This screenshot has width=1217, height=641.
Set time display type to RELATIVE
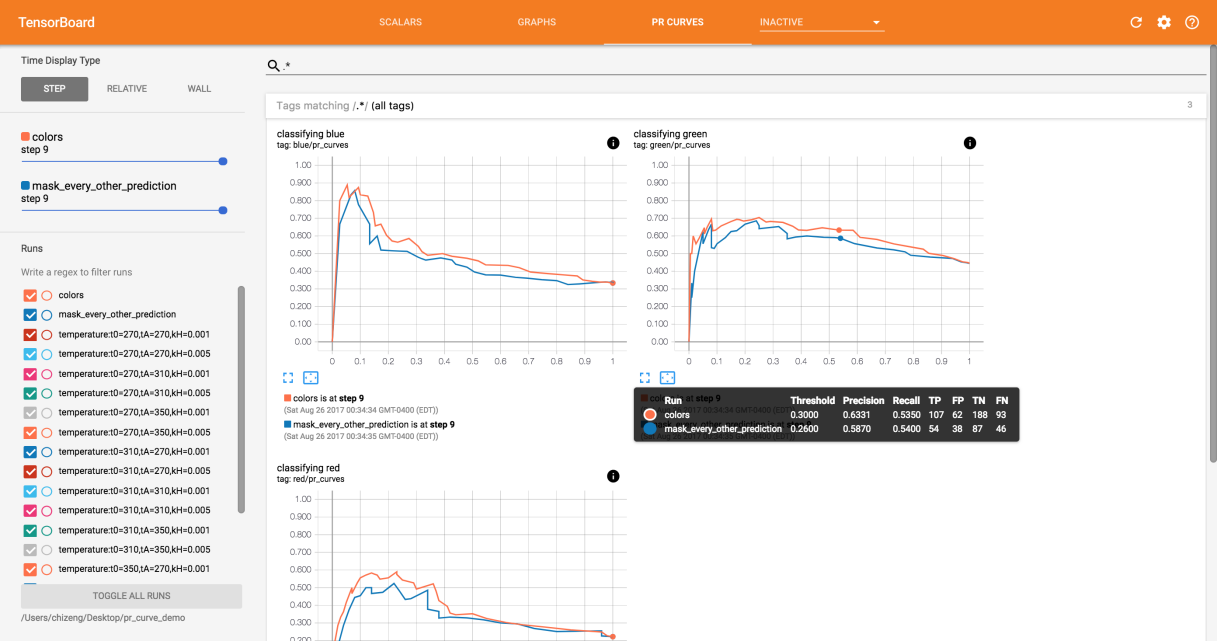[127, 89]
